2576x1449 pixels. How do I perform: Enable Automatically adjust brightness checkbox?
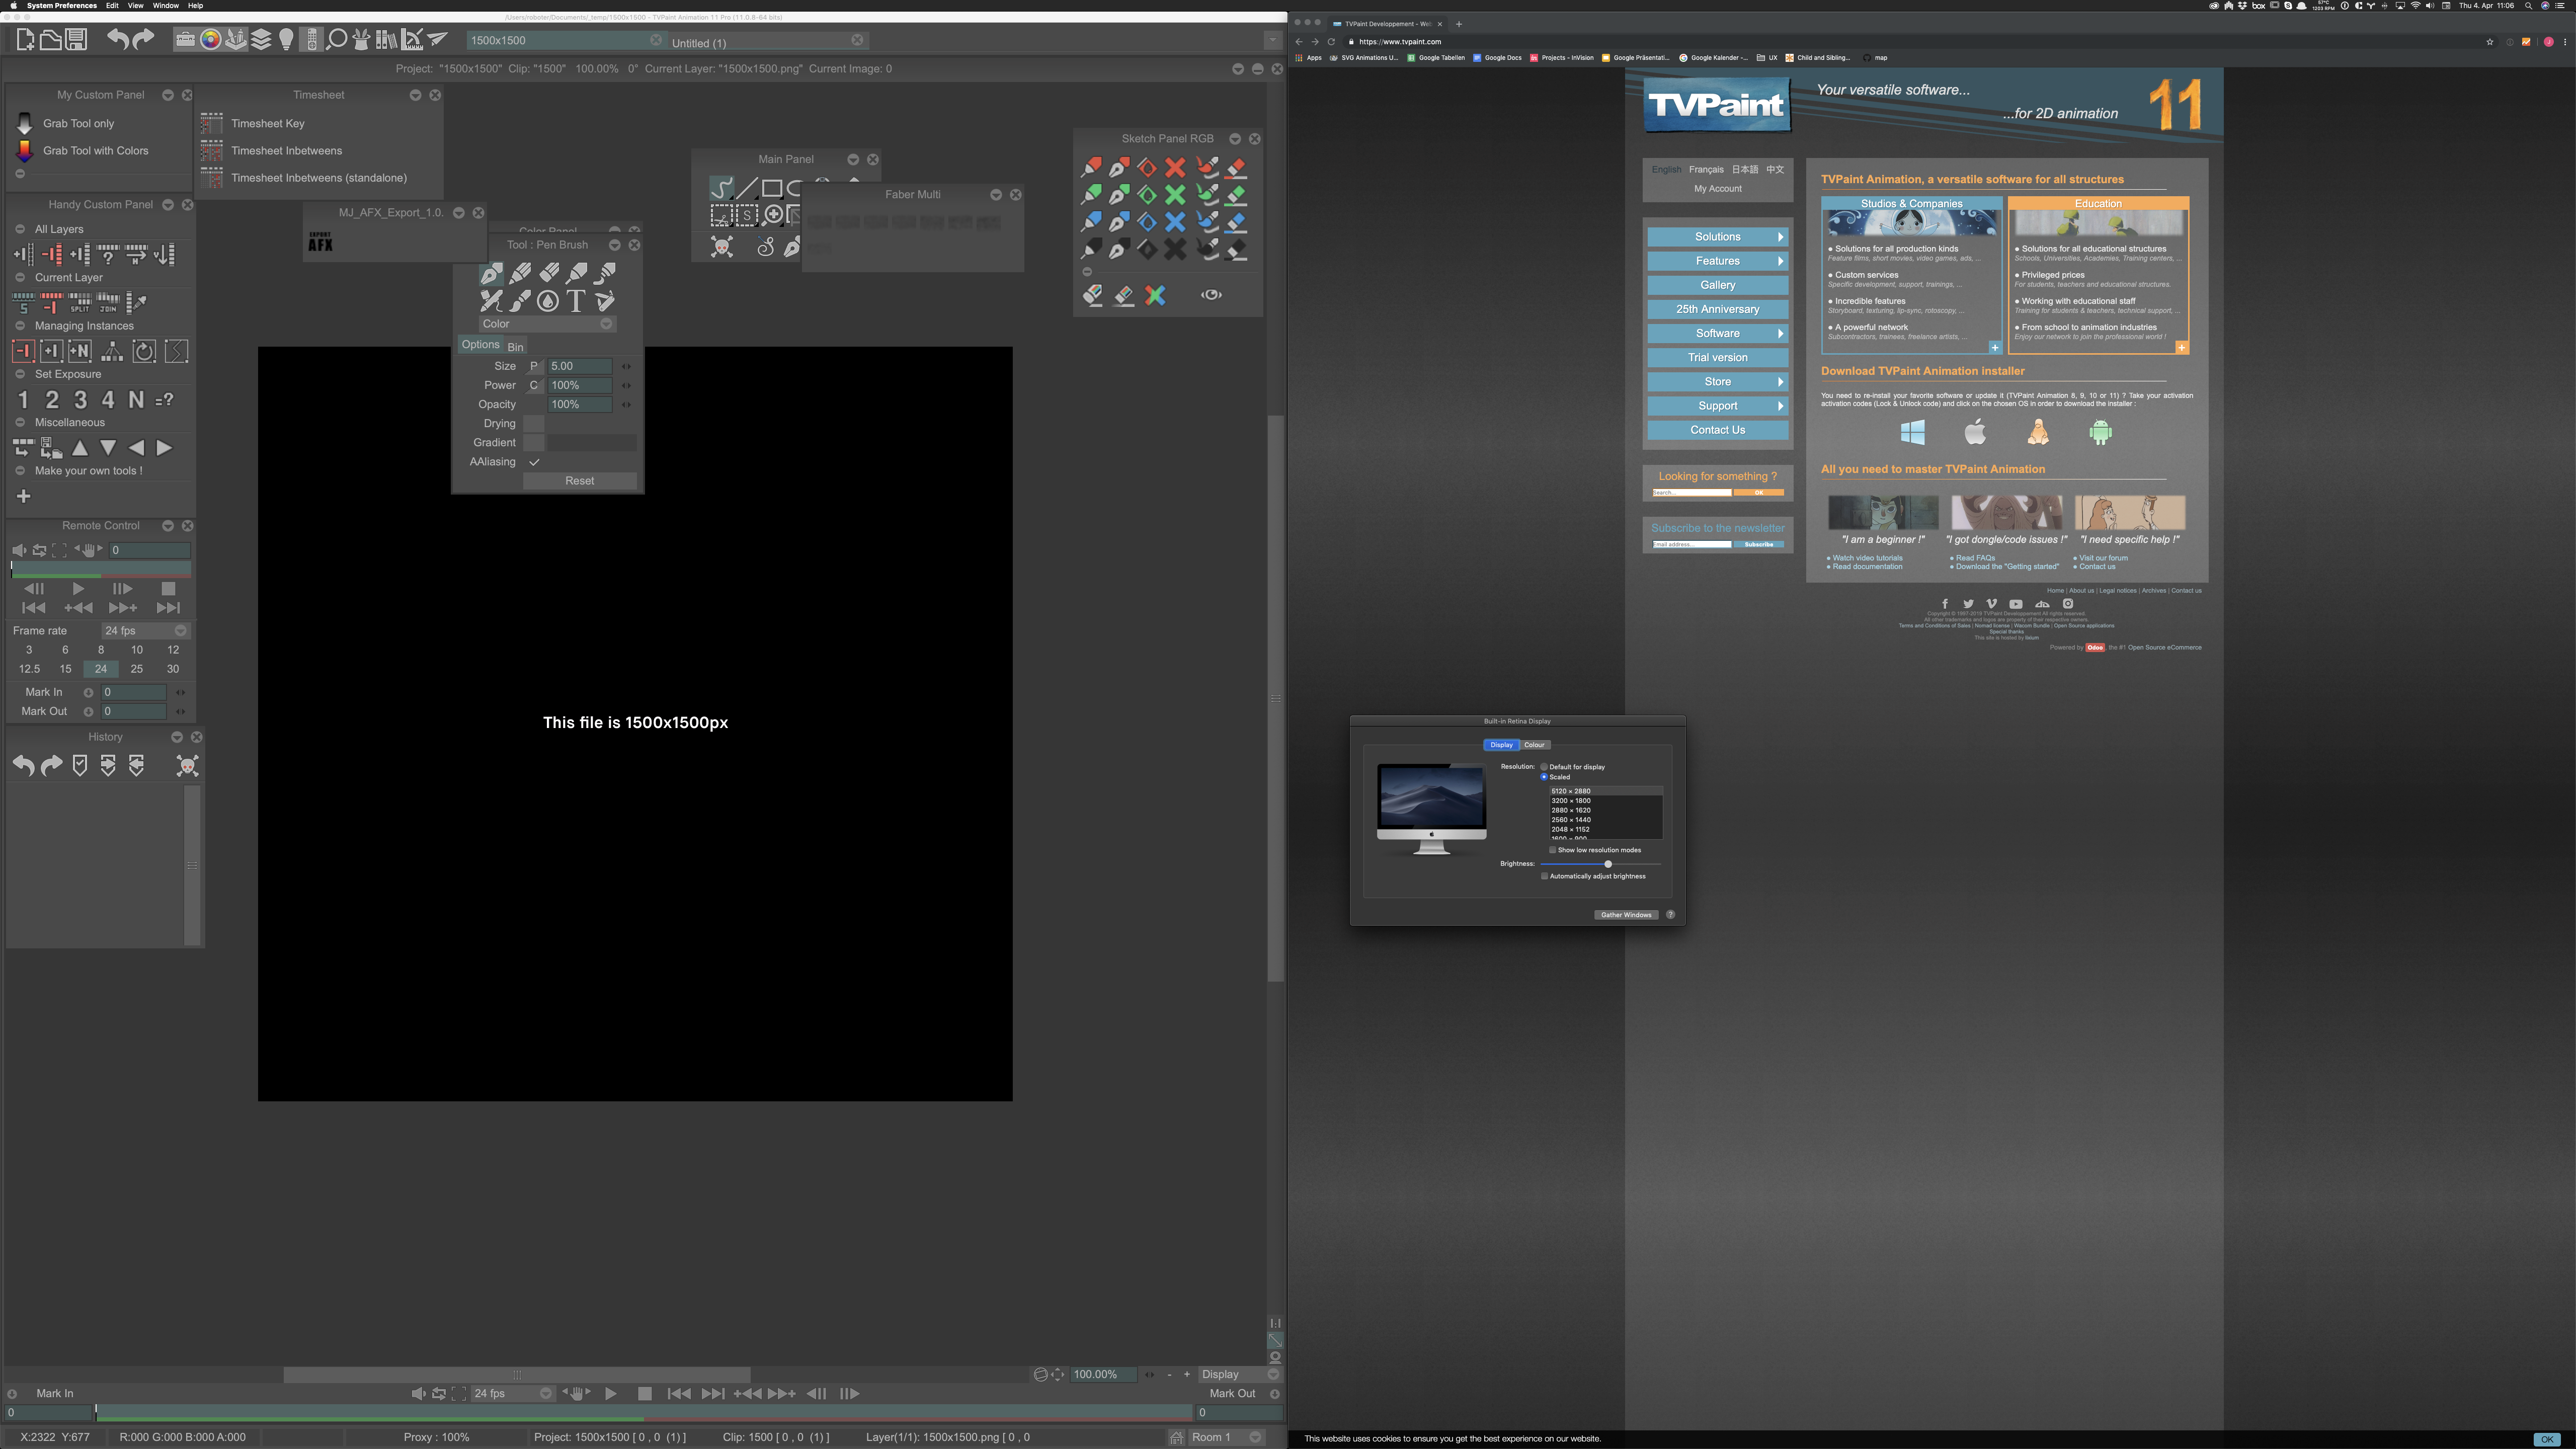[x=1544, y=876]
